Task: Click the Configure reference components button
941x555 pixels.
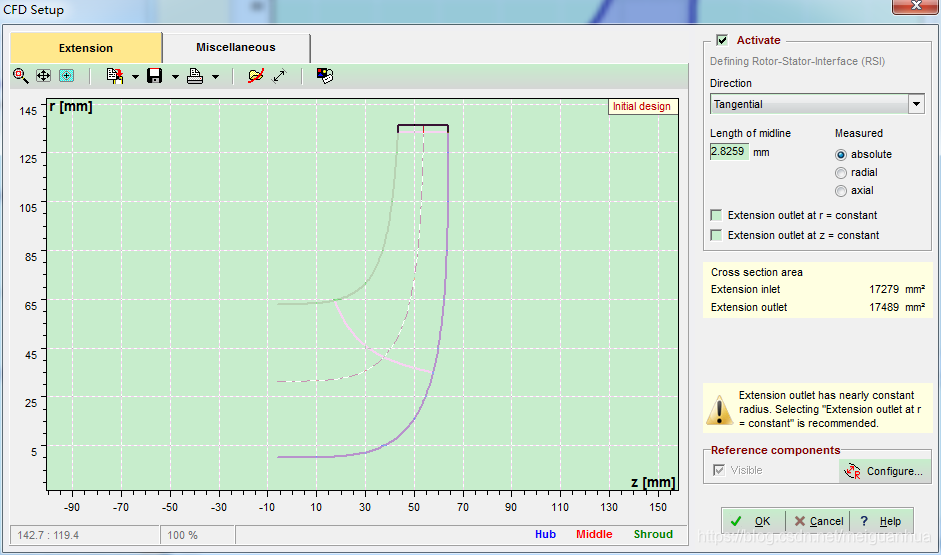Action: (885, 471)
